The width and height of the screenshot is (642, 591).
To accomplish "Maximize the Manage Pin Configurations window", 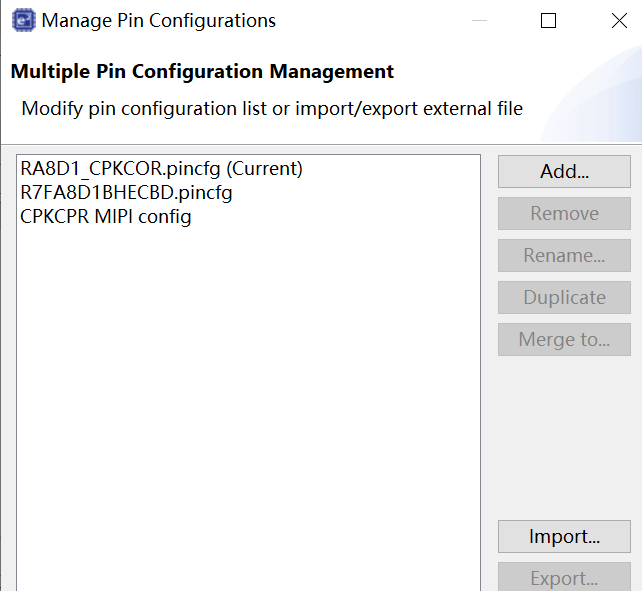I will coord(548,20).
